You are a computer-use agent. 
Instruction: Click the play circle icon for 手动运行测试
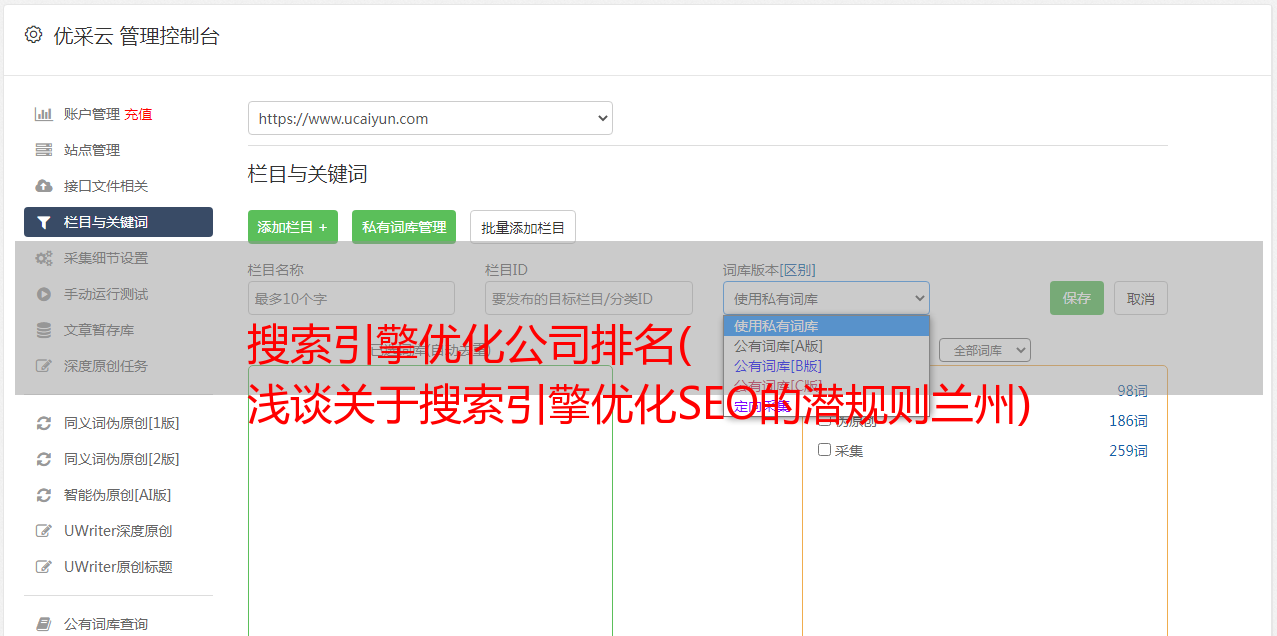(43, 294)
